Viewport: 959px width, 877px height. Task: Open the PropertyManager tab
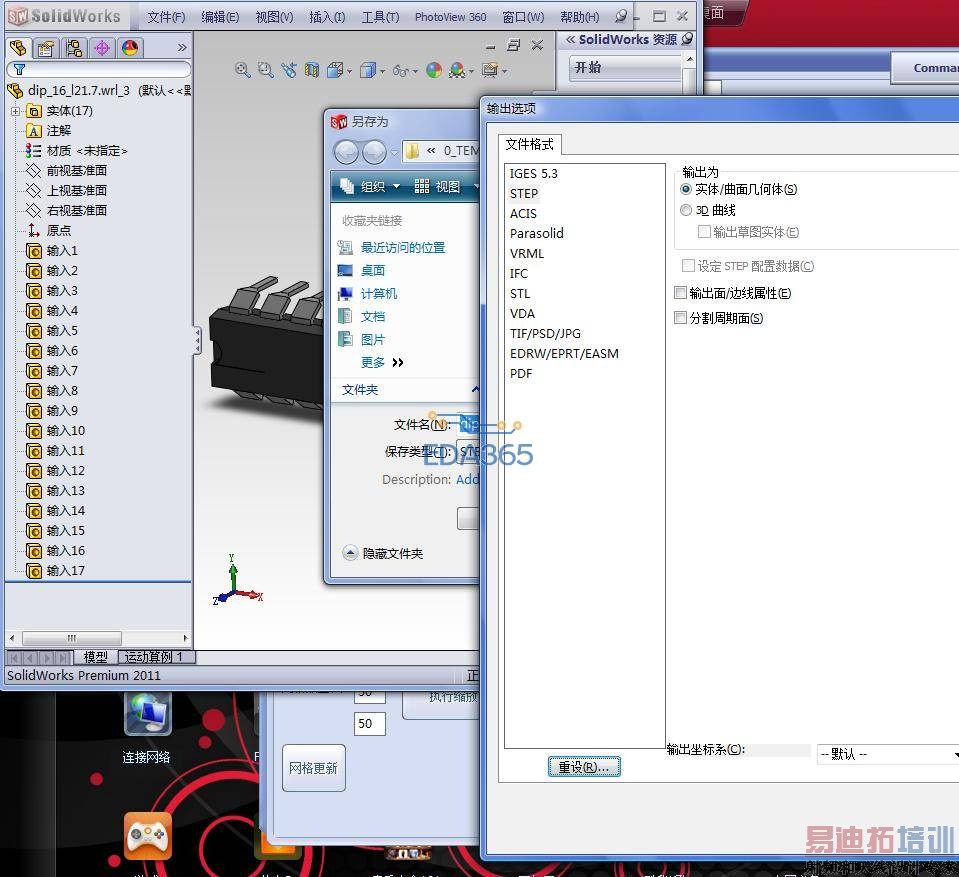click(x=46, y=48)
